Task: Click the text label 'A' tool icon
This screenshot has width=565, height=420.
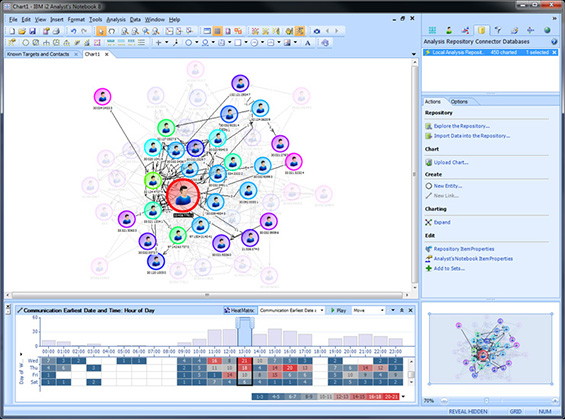Action: pos(307,43)
